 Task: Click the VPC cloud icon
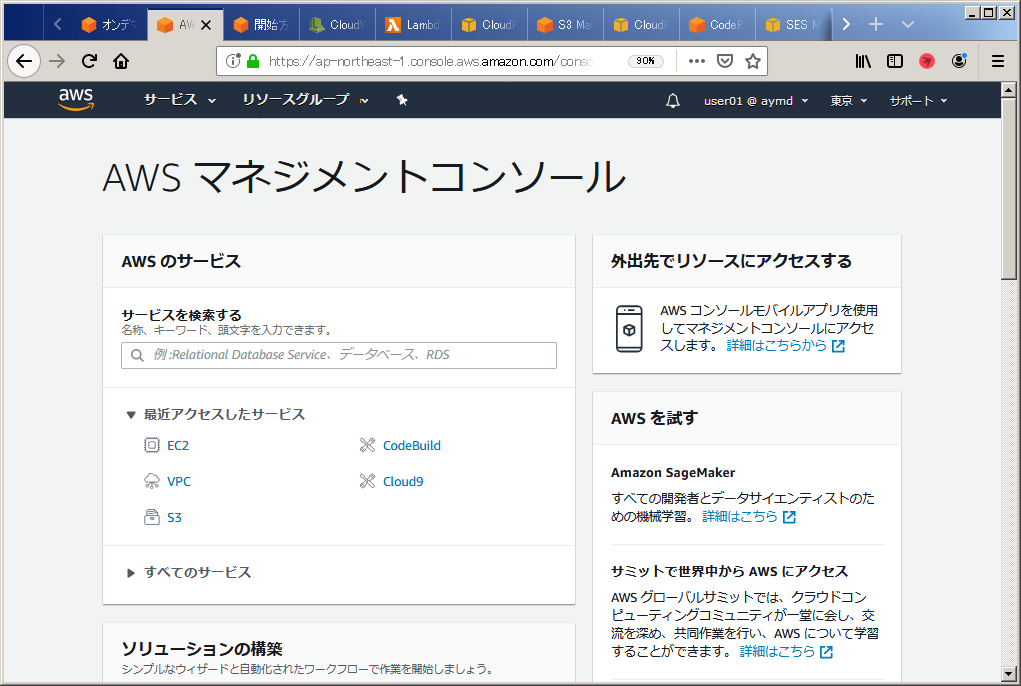click(152, 481)
